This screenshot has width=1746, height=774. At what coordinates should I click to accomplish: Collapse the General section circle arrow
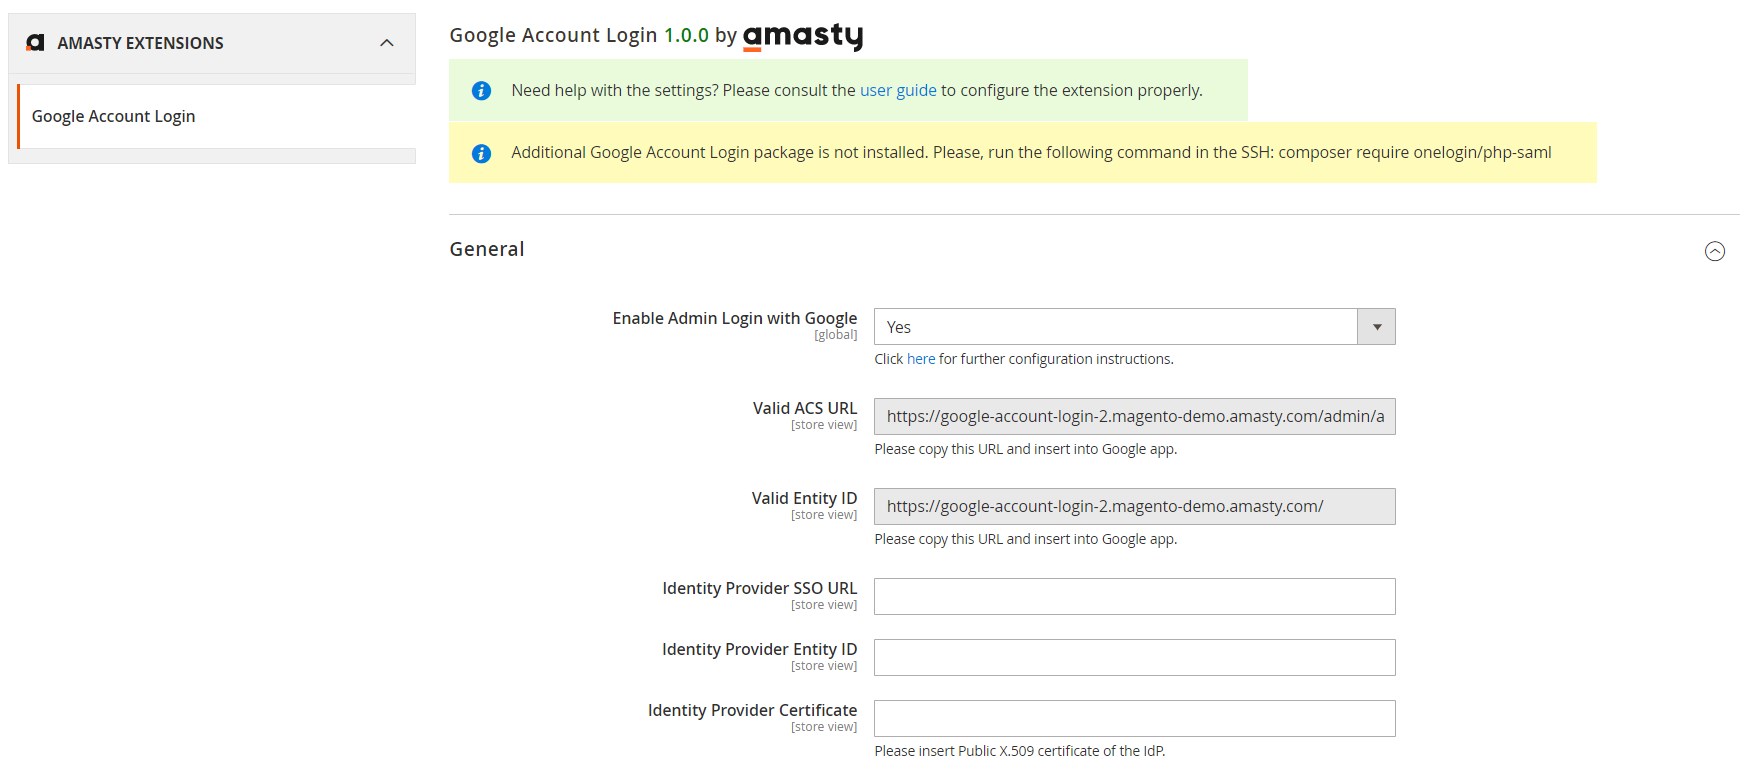pos(1714,251)
